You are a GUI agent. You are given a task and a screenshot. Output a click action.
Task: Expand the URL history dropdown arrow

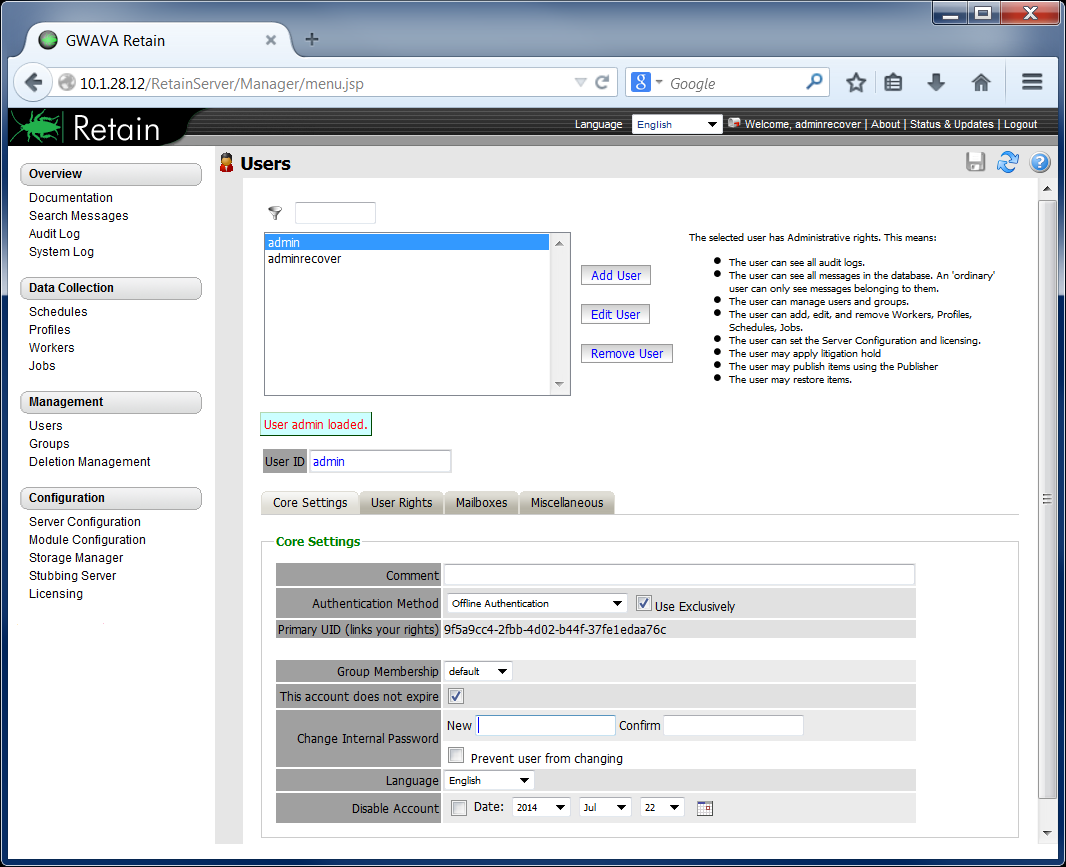[581, 82]
